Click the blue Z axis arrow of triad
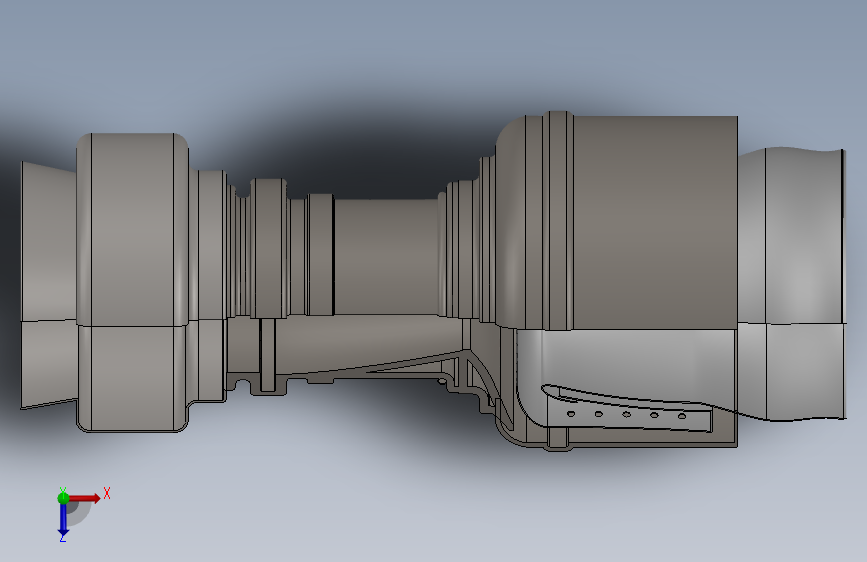The image size is (867, 562). pos(63,520)
